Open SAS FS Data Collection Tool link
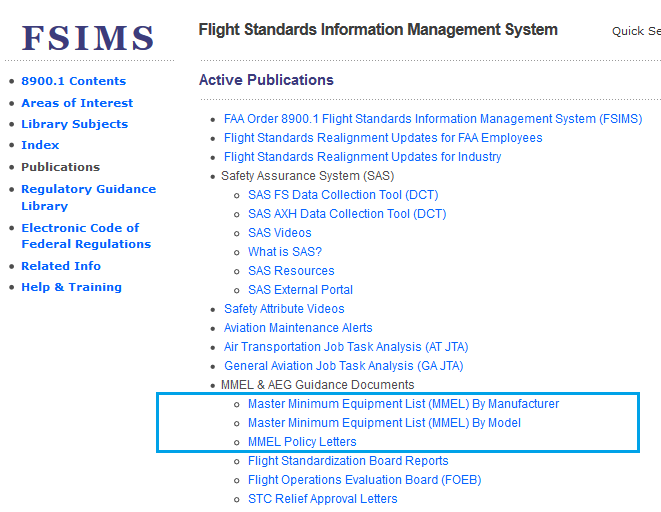The width and height of the screenshot is (661, 512). [342, 195]
